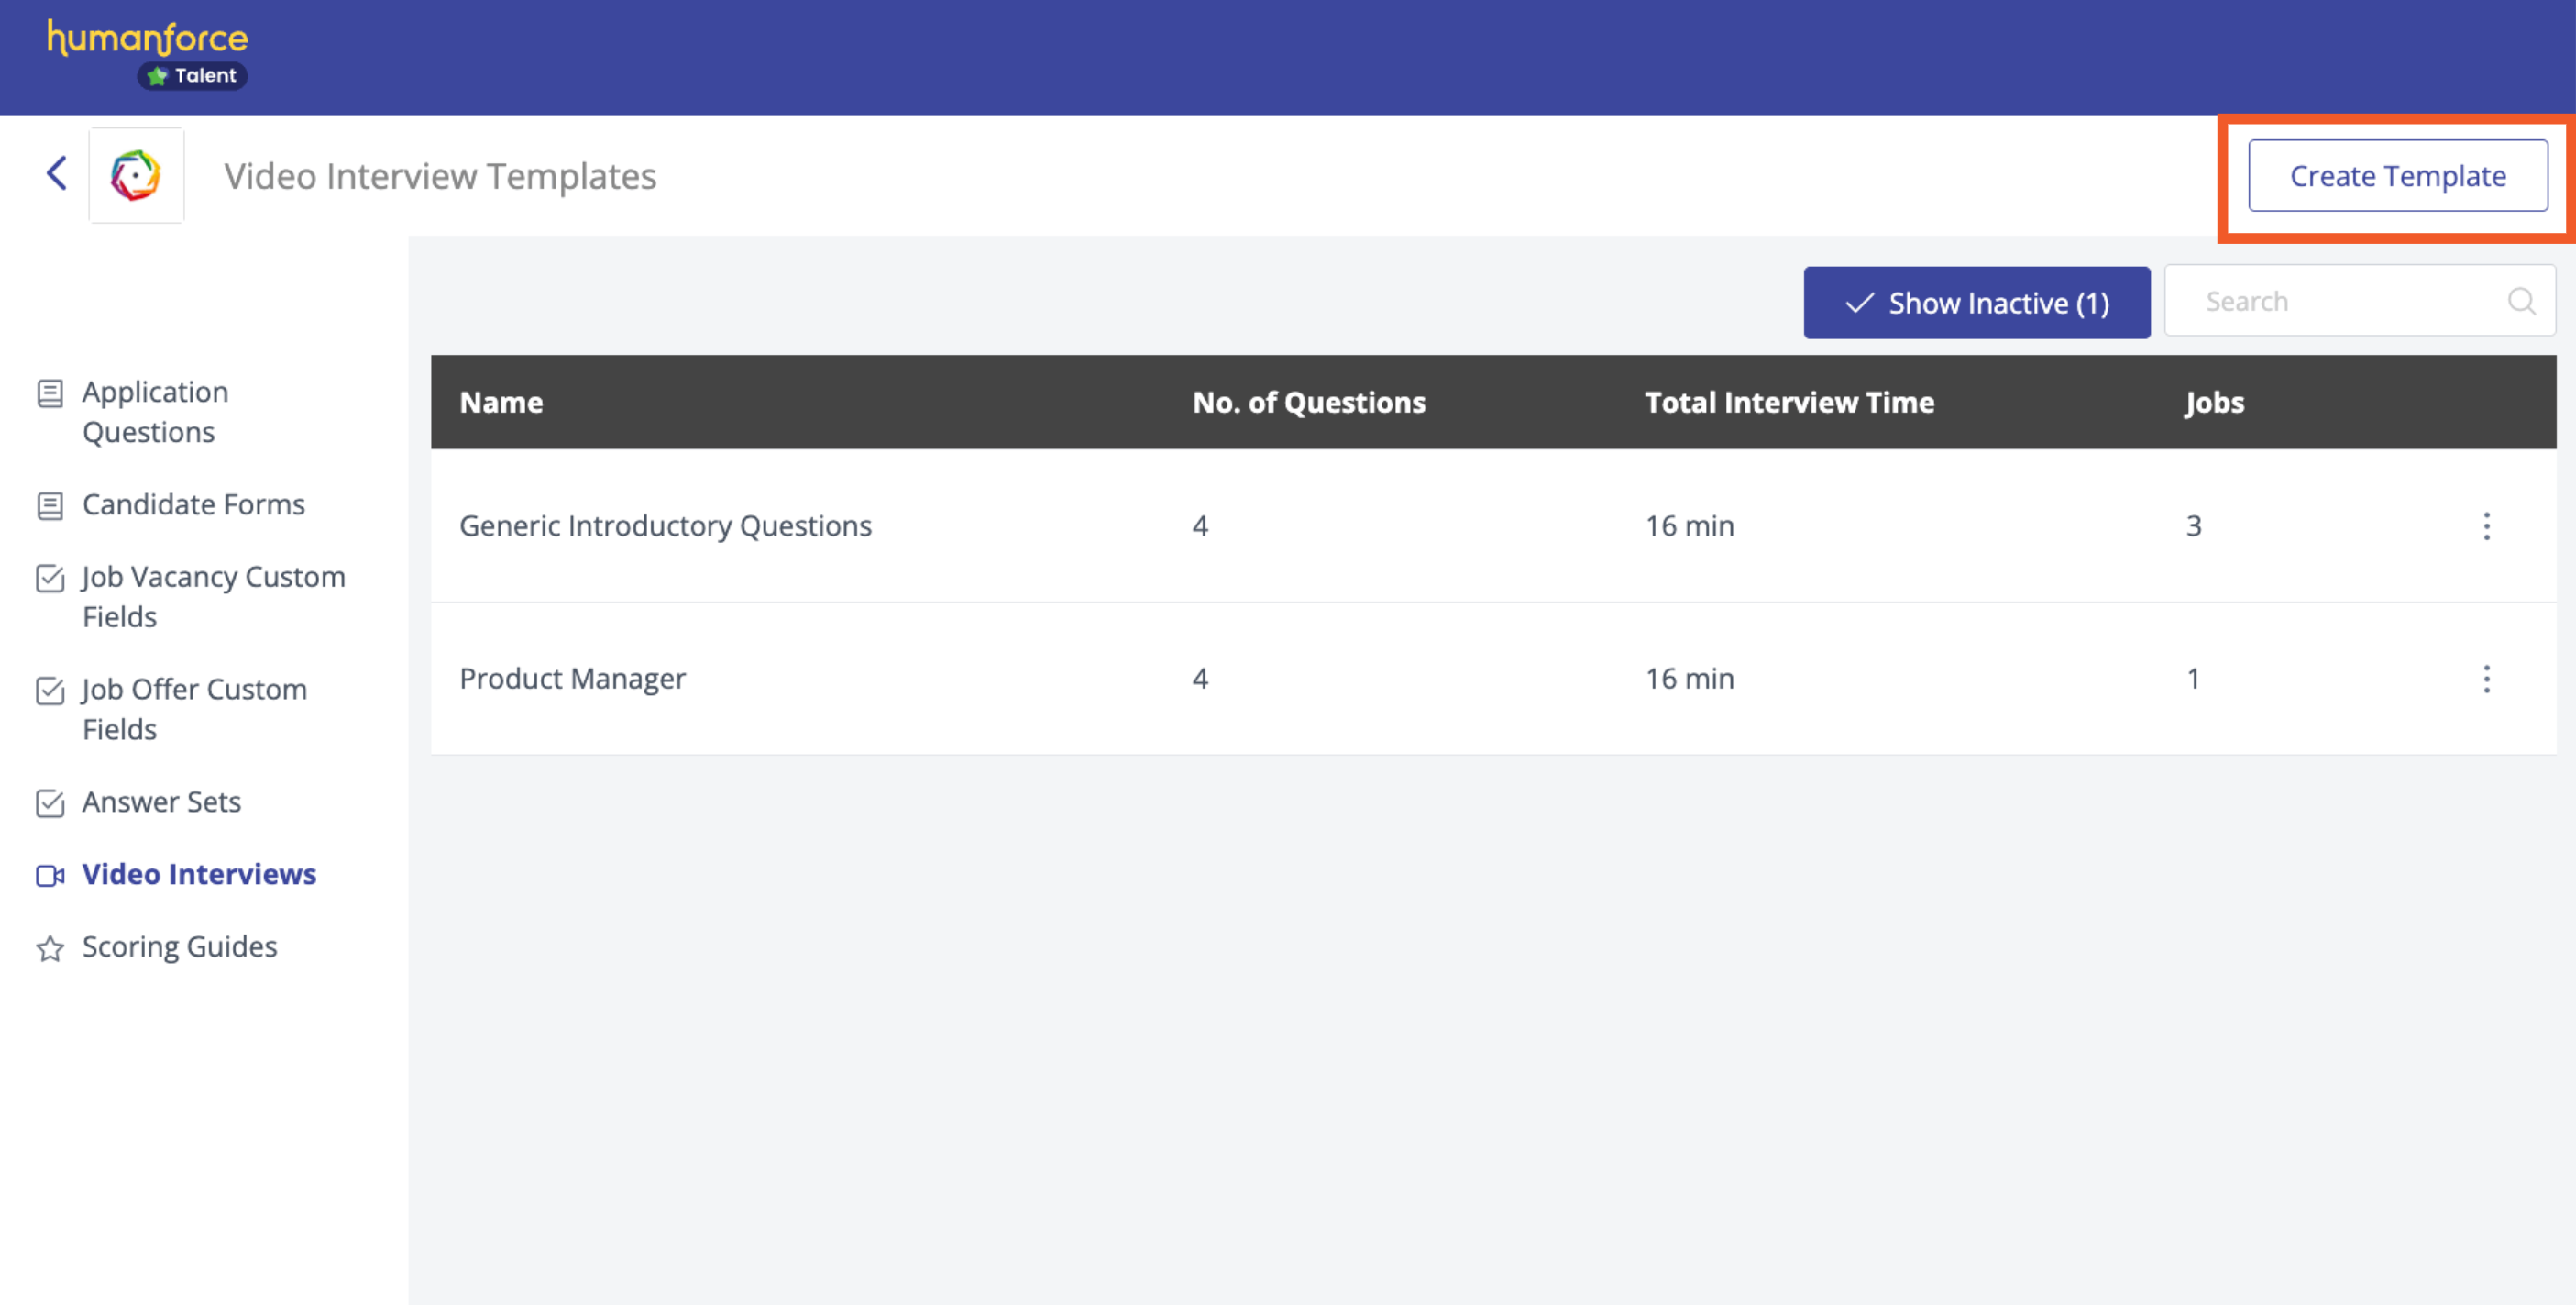Click the Create Template button
The height and width of the screenshot is (1305, 2576).
[2397, 175]
